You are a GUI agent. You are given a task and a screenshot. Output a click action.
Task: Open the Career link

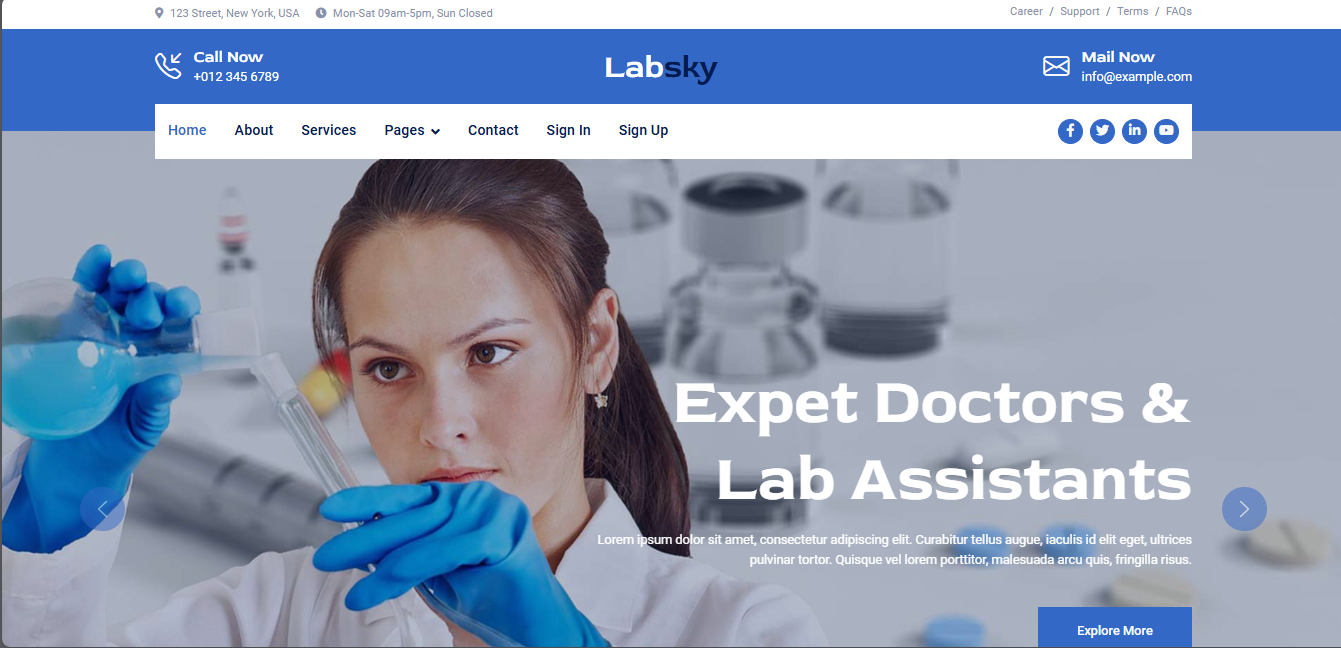(x=1026, y=12)
